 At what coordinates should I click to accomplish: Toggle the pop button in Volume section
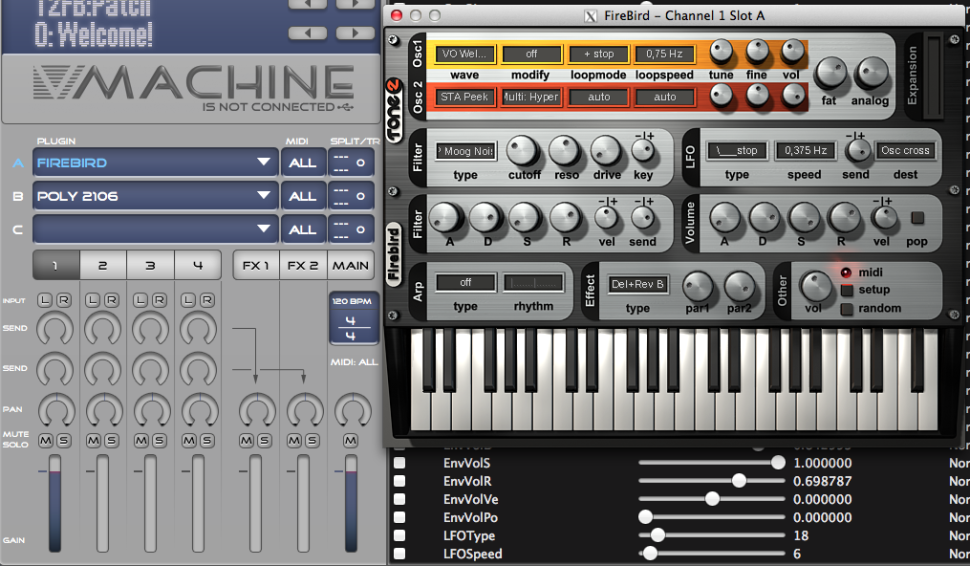917,218
